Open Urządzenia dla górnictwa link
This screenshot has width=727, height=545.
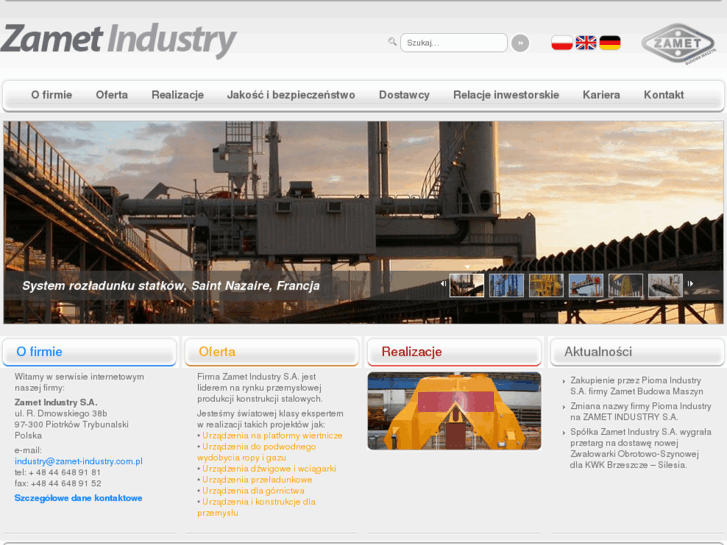pos(253,491)
